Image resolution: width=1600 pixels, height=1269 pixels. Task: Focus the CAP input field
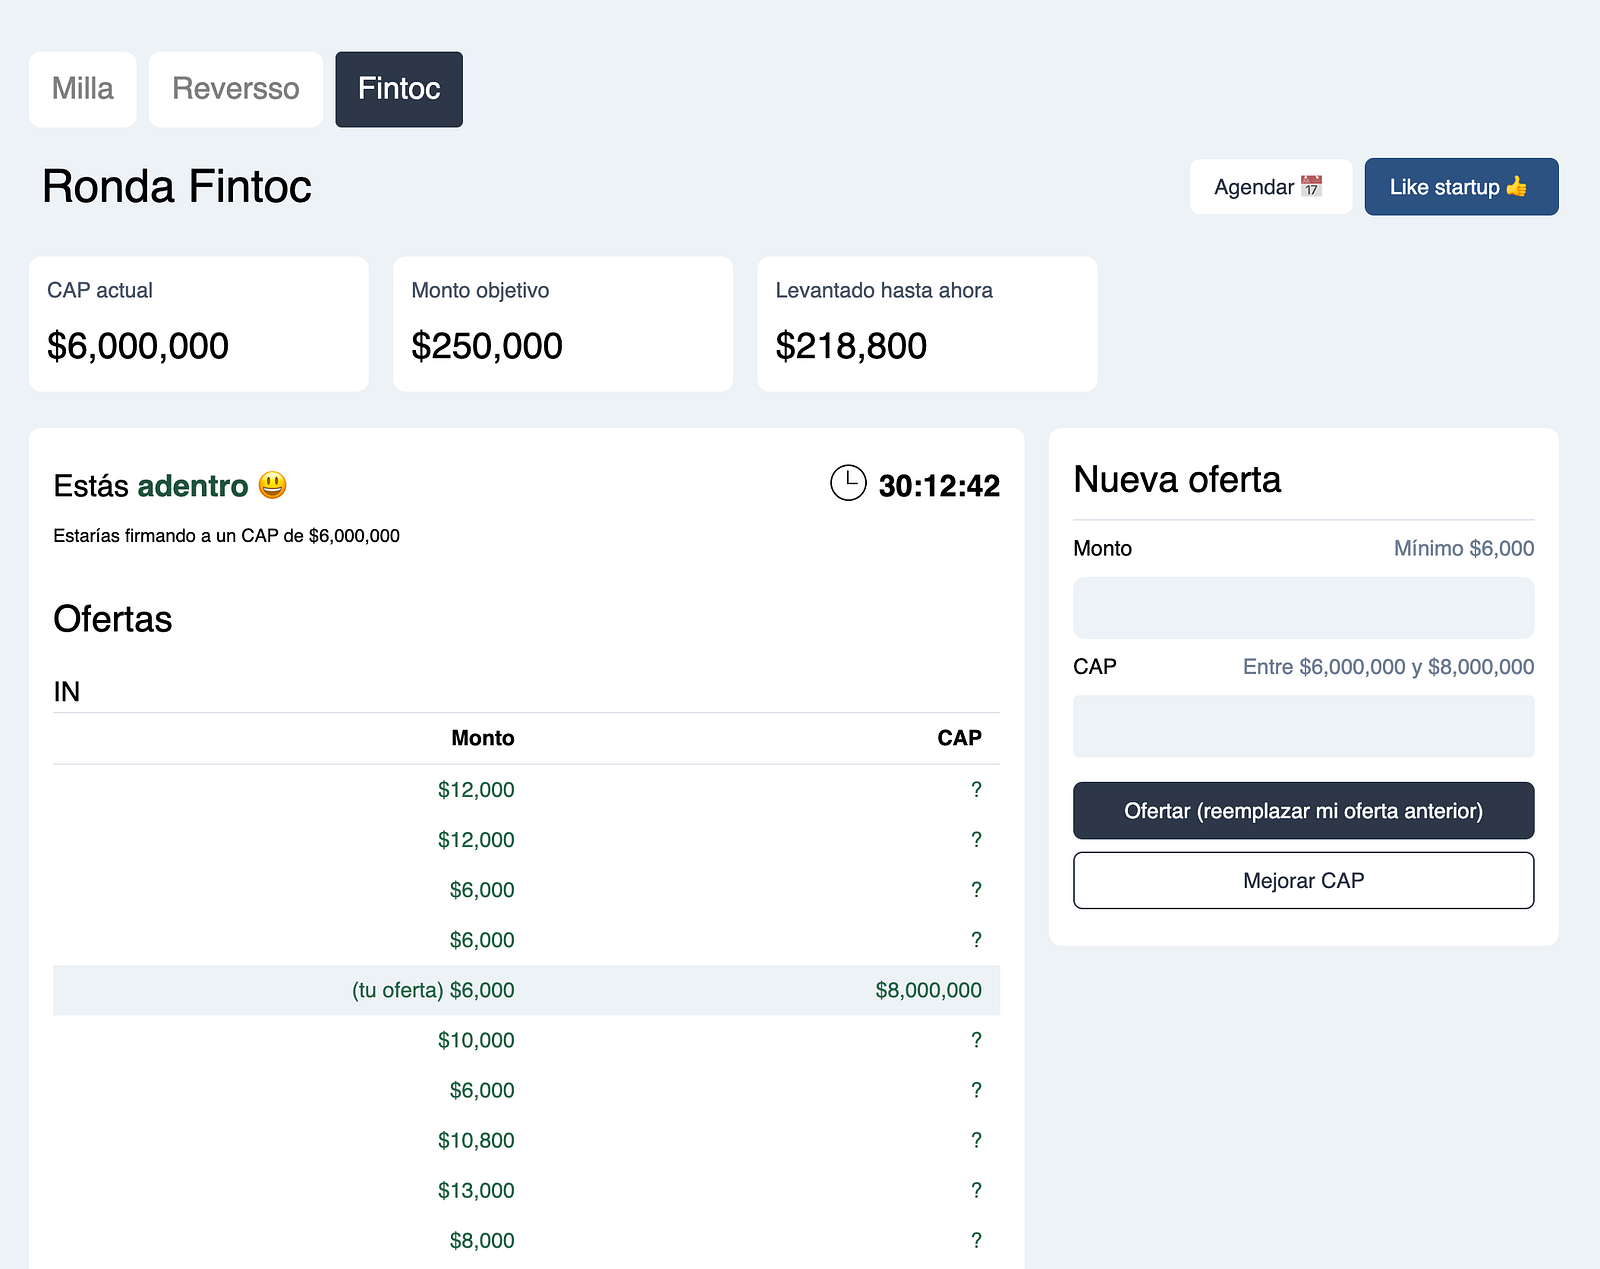tap(1303, 726)
